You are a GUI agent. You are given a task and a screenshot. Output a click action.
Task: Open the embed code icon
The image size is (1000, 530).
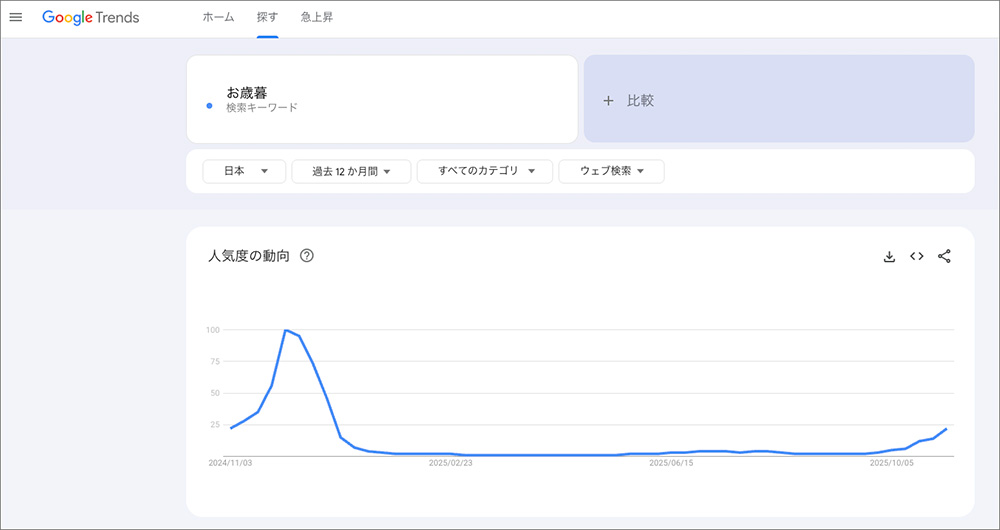point(917,256)
